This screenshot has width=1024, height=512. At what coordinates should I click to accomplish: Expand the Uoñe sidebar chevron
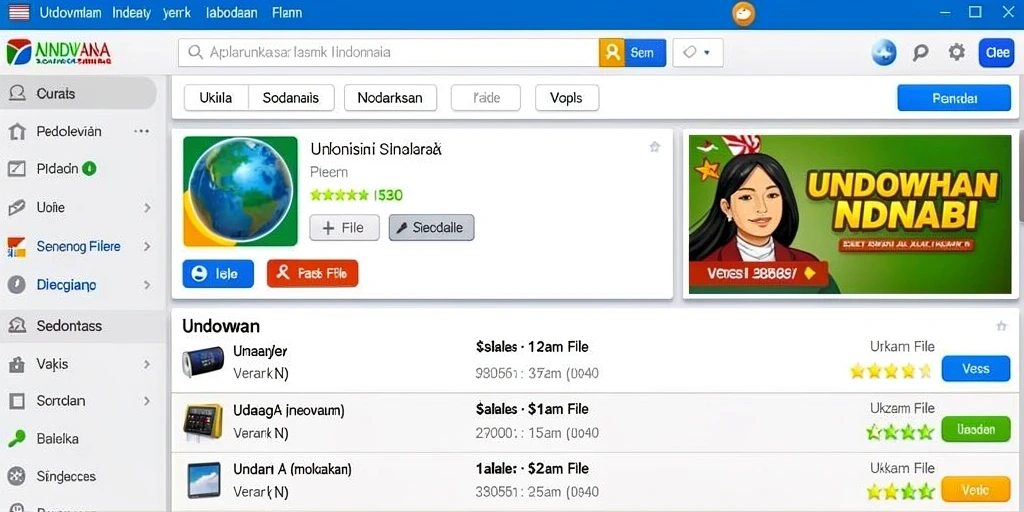coord(147,208)
